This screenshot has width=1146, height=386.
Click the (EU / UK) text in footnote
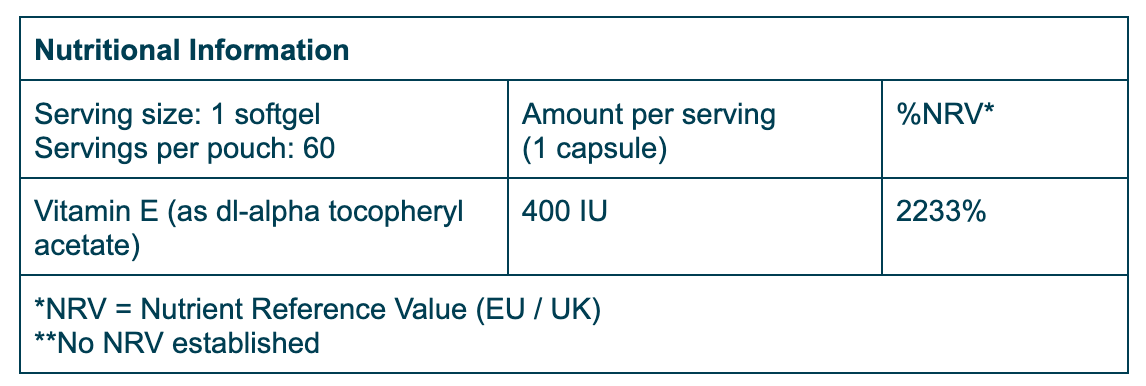538,309
